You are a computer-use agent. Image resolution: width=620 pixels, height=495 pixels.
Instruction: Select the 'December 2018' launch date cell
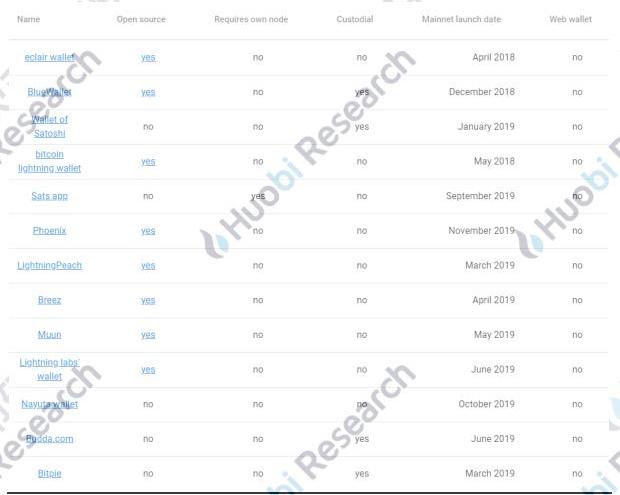point(482,92)
